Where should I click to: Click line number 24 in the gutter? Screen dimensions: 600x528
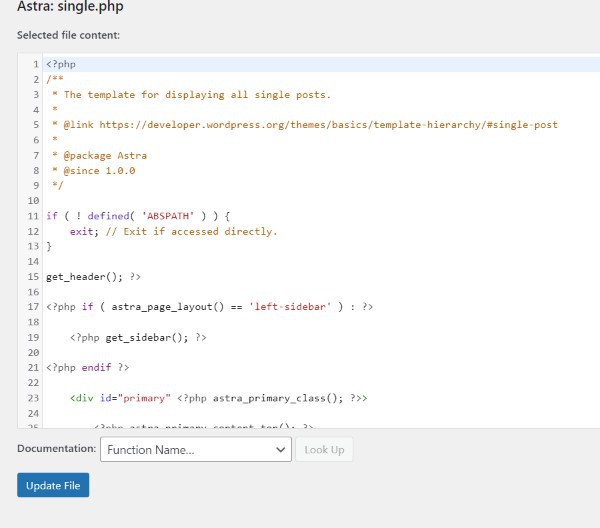click(33, 413)
